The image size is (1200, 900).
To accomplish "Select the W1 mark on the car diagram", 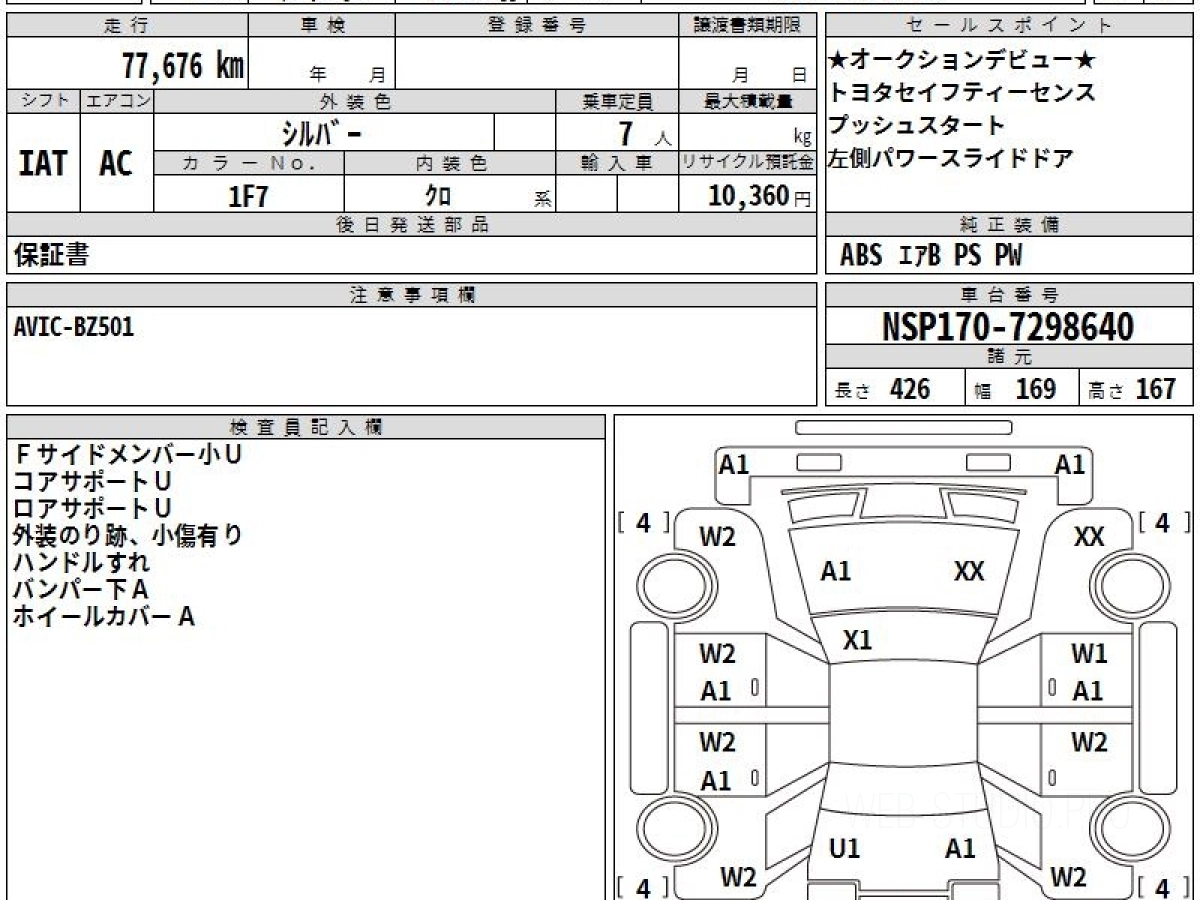I will coord(1089,654).
